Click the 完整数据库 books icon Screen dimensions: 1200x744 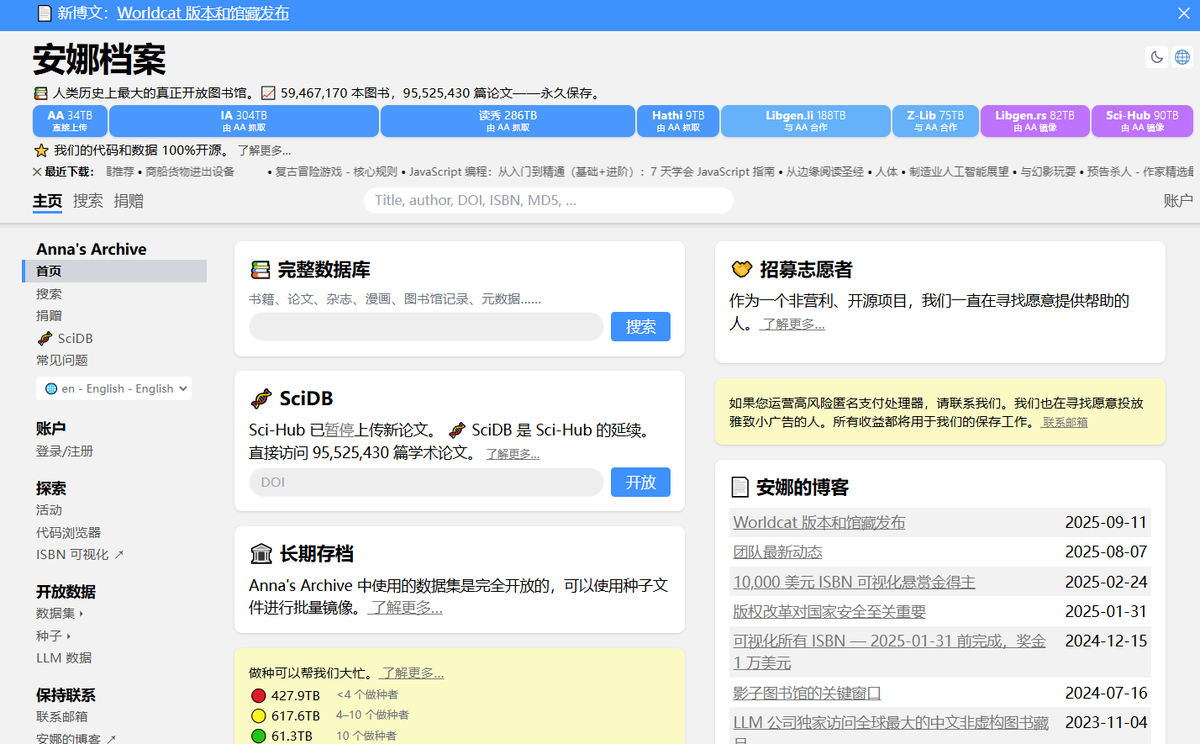click(x=261, y=270)
